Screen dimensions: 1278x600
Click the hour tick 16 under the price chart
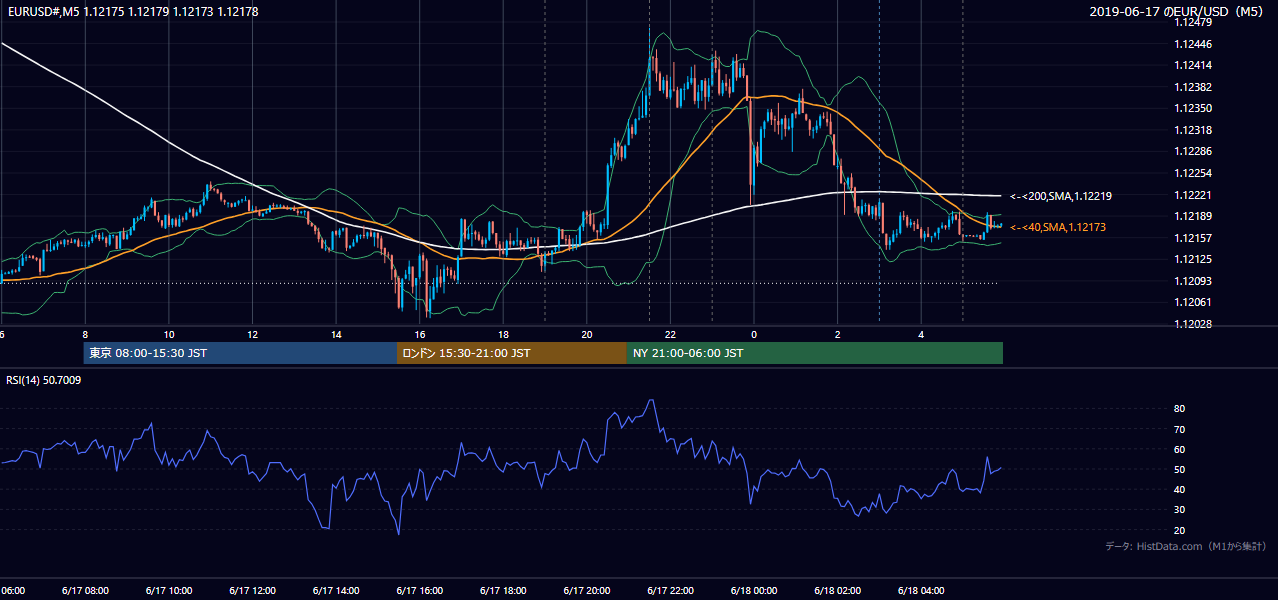[420, 335]
